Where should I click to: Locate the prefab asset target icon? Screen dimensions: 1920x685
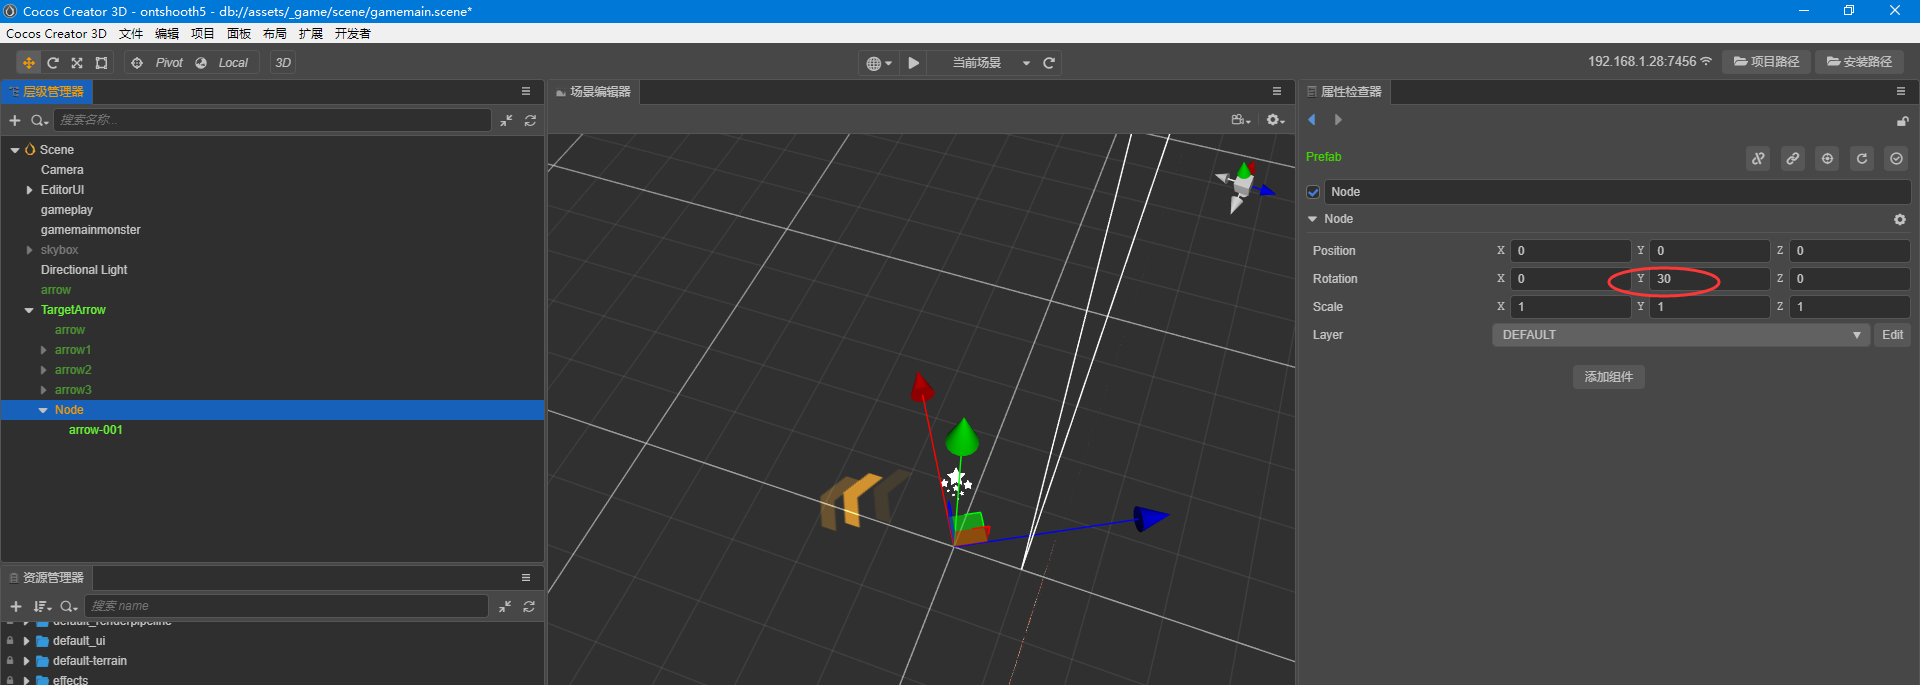(1827, 158)
